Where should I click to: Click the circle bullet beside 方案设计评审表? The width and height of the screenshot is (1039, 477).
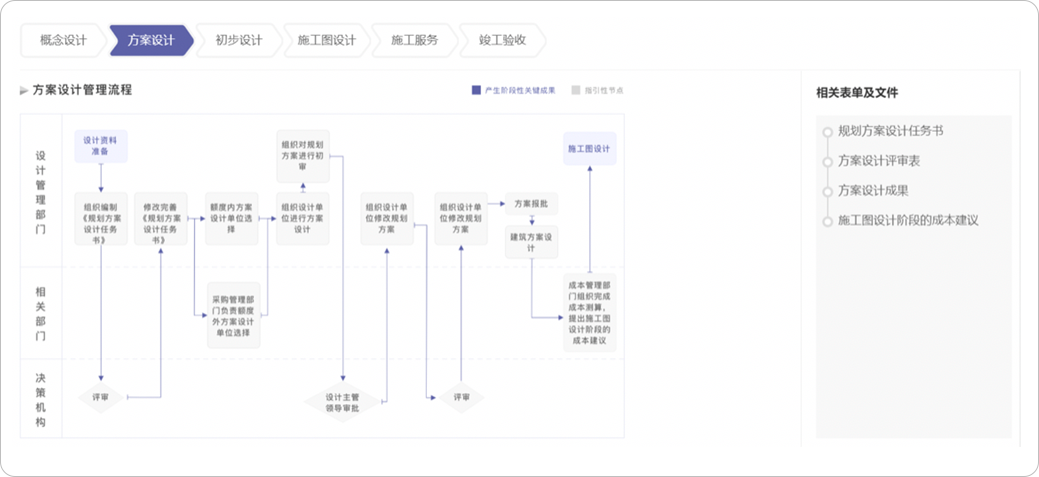827,162
